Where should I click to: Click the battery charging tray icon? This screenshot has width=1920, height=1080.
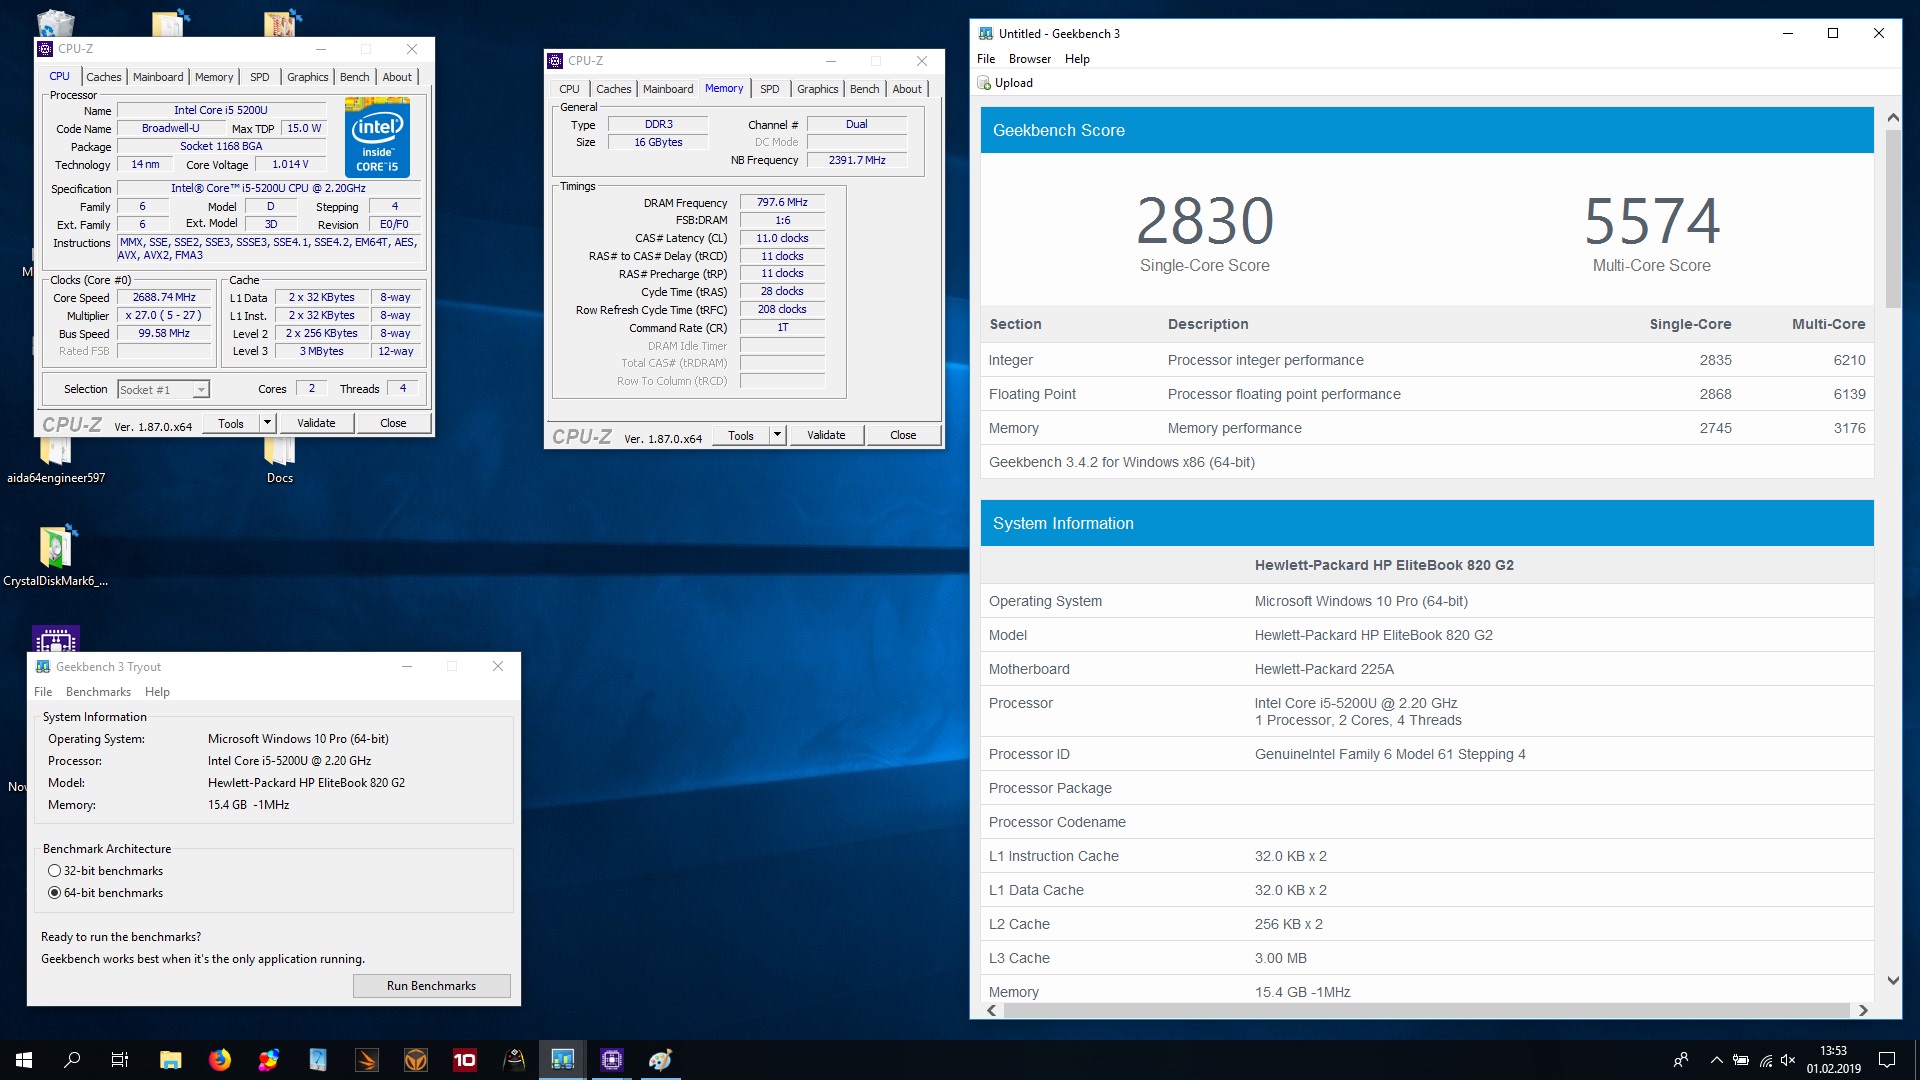tap(1741, 1060)
